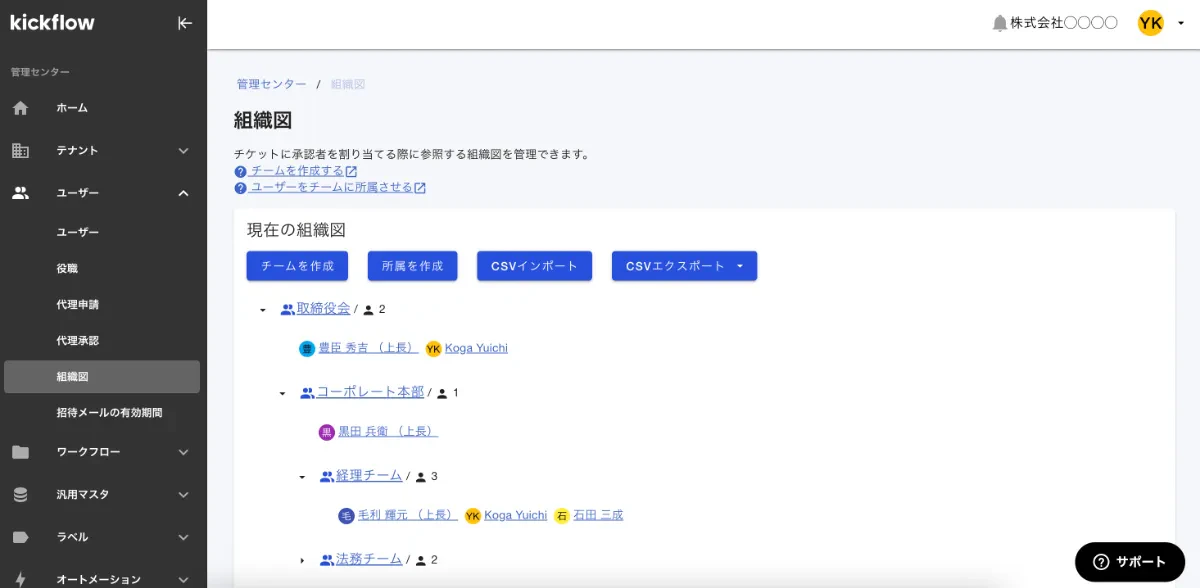Screen dimensions: 1200x588
Task: Click the CSVインポート button
Action: [534, 266]
